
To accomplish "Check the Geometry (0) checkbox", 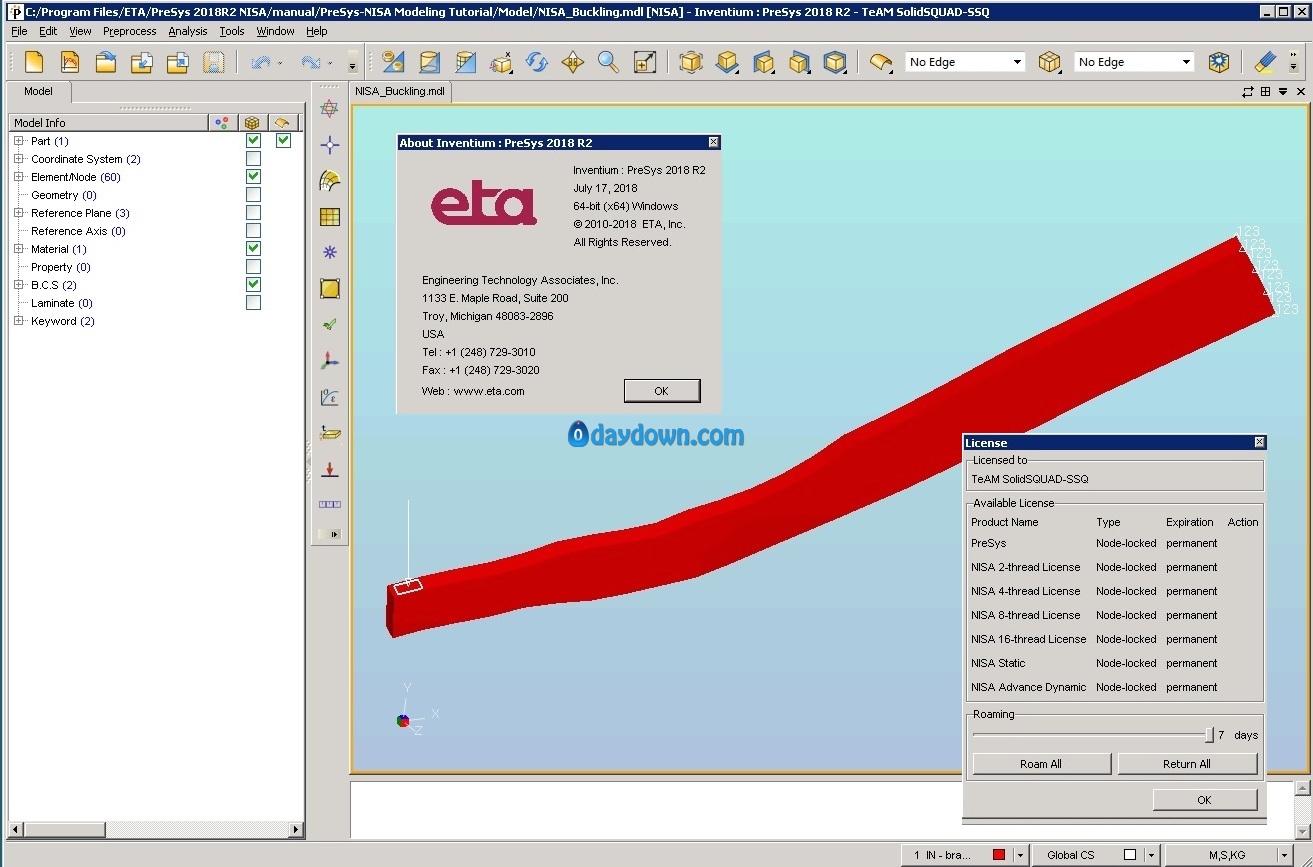I will pos(253,195).
